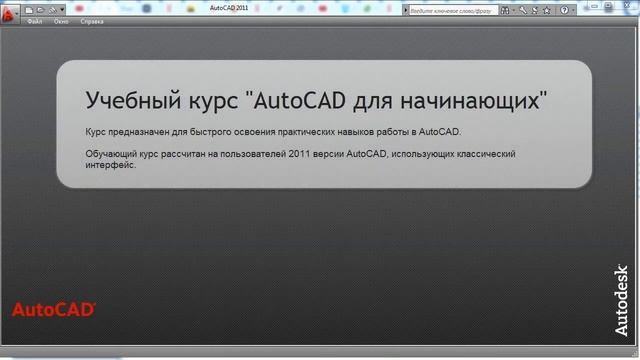Click the keyword search input field
Screen dimensions: 640x360
pos(453,11)
